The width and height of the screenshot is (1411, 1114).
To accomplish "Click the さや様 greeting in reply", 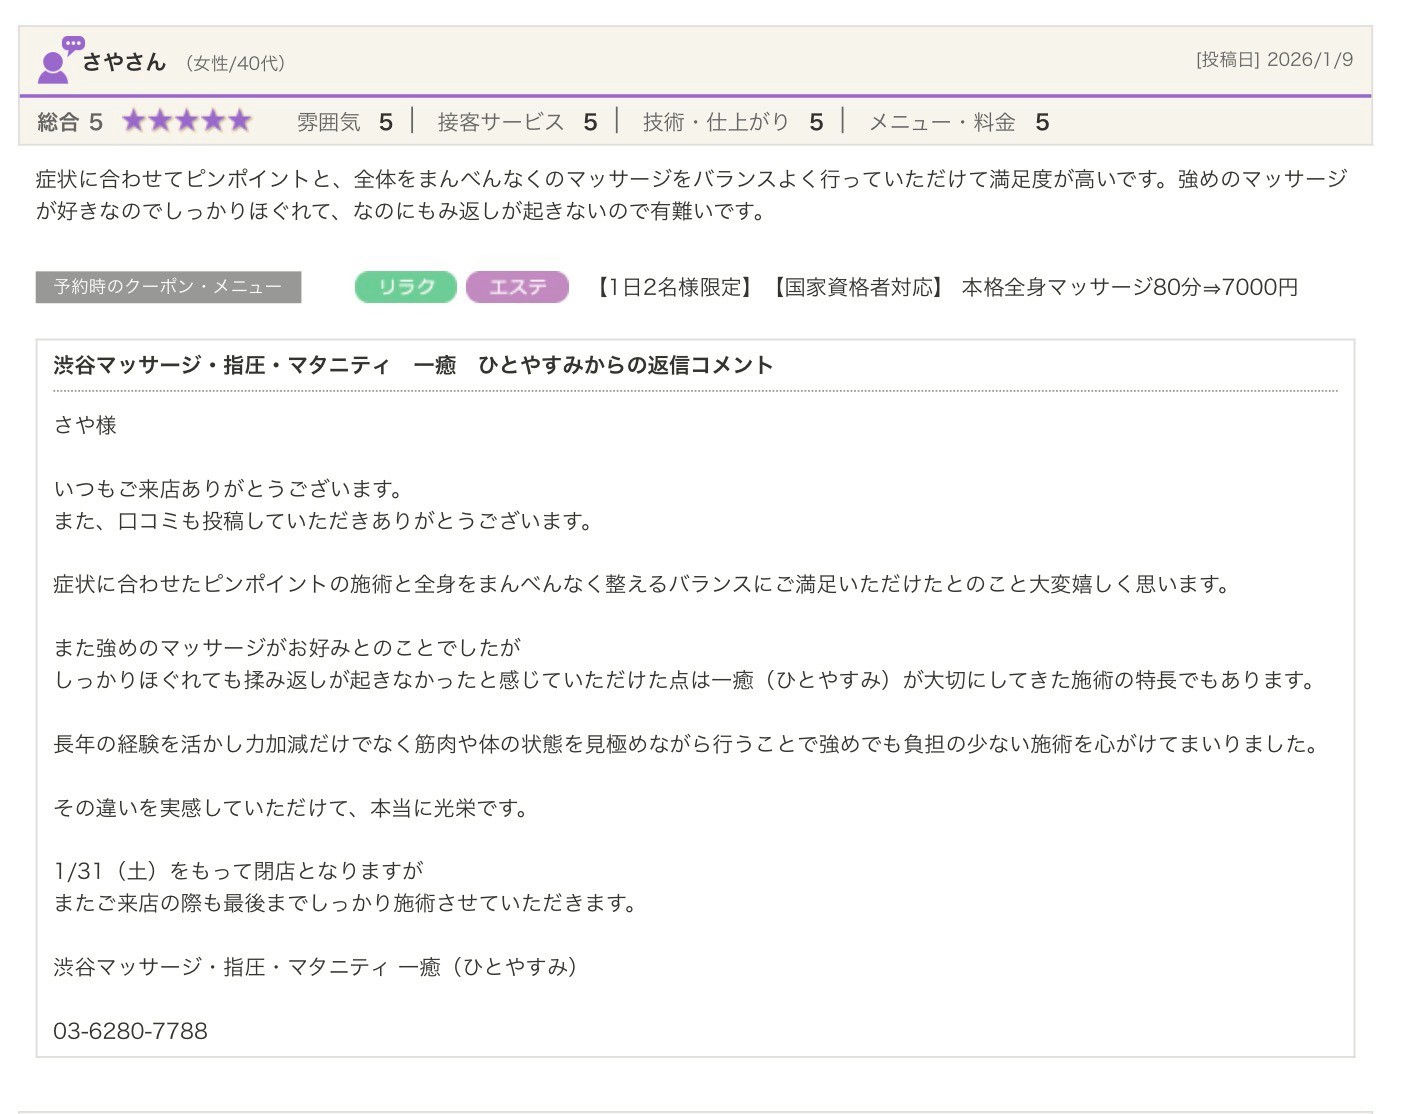I will pos(85,425).
